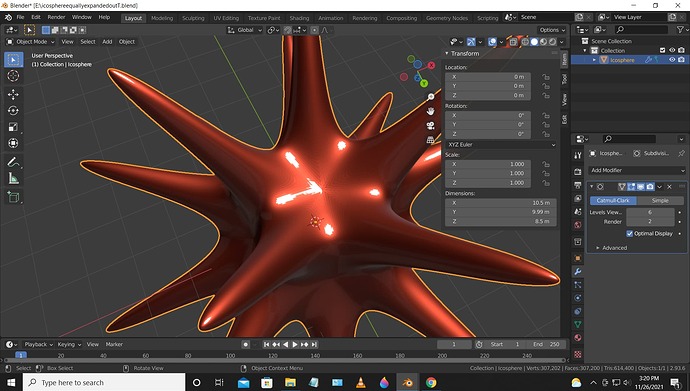The width and height of the screenshot is (690, 391).
Task: Toggle Collection exclude checkbox in outliner
Action: (x=662, y=51)
